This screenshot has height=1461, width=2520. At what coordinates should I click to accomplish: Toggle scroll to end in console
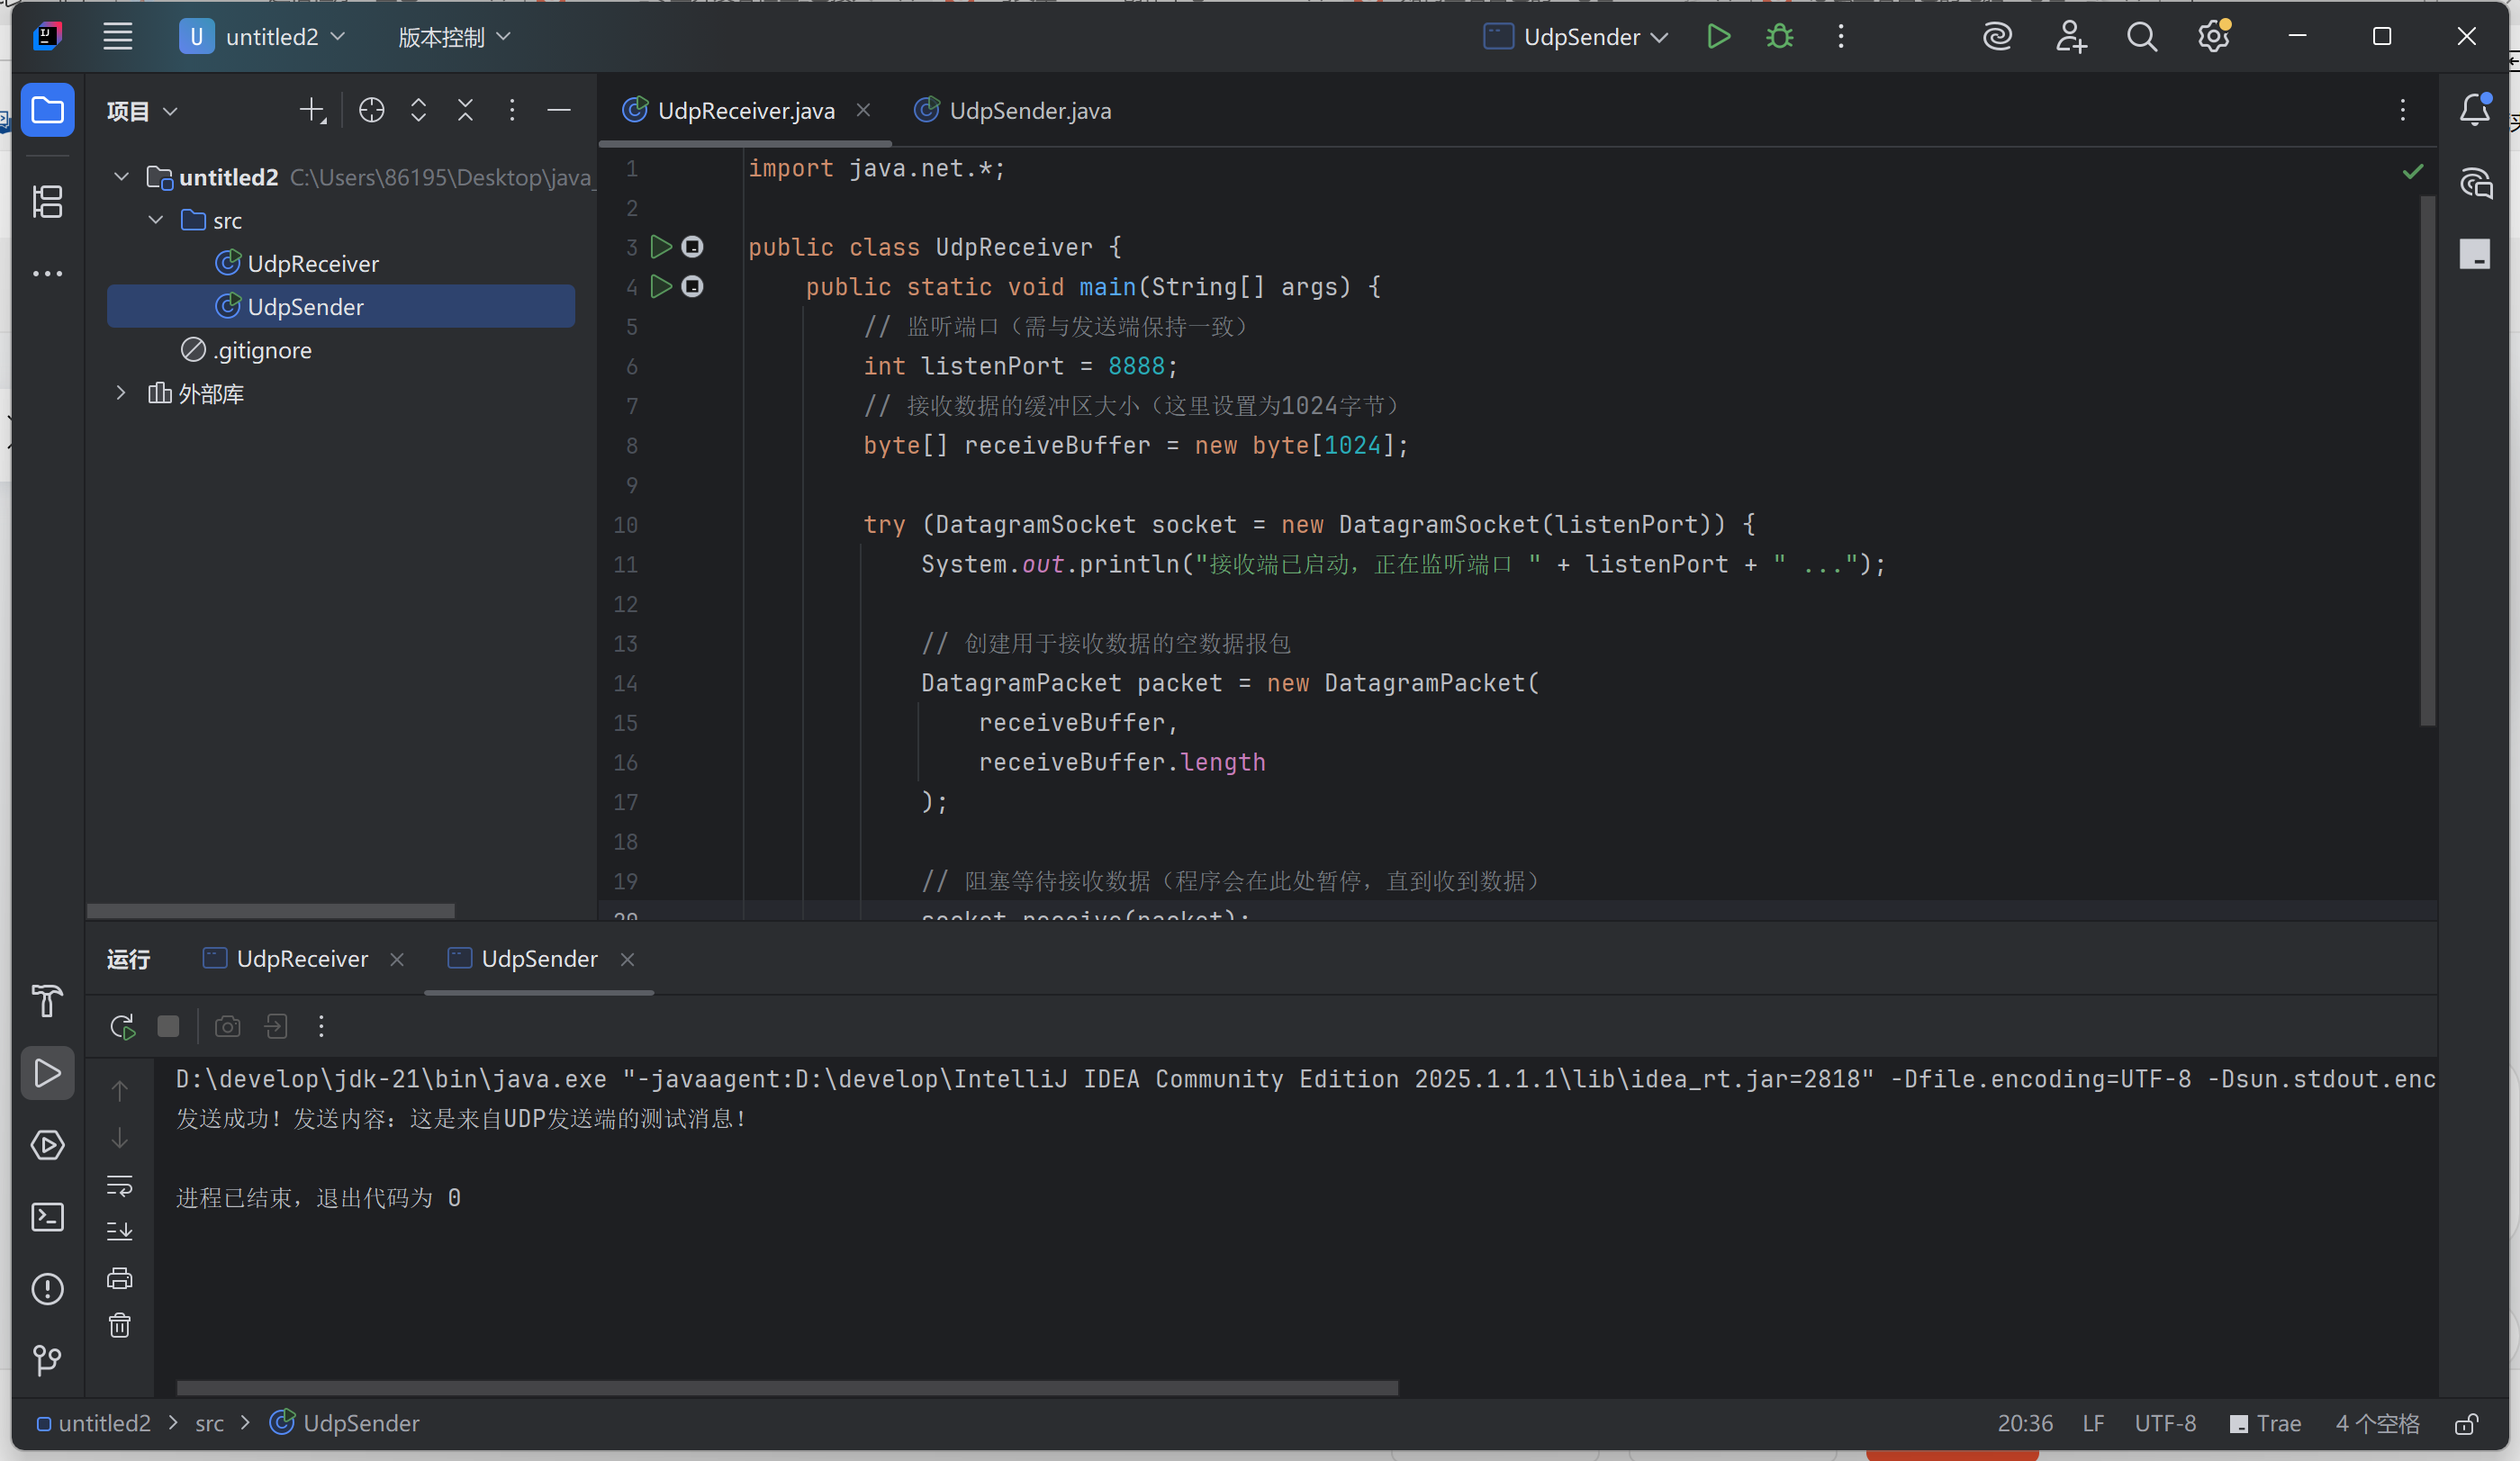120,1231
